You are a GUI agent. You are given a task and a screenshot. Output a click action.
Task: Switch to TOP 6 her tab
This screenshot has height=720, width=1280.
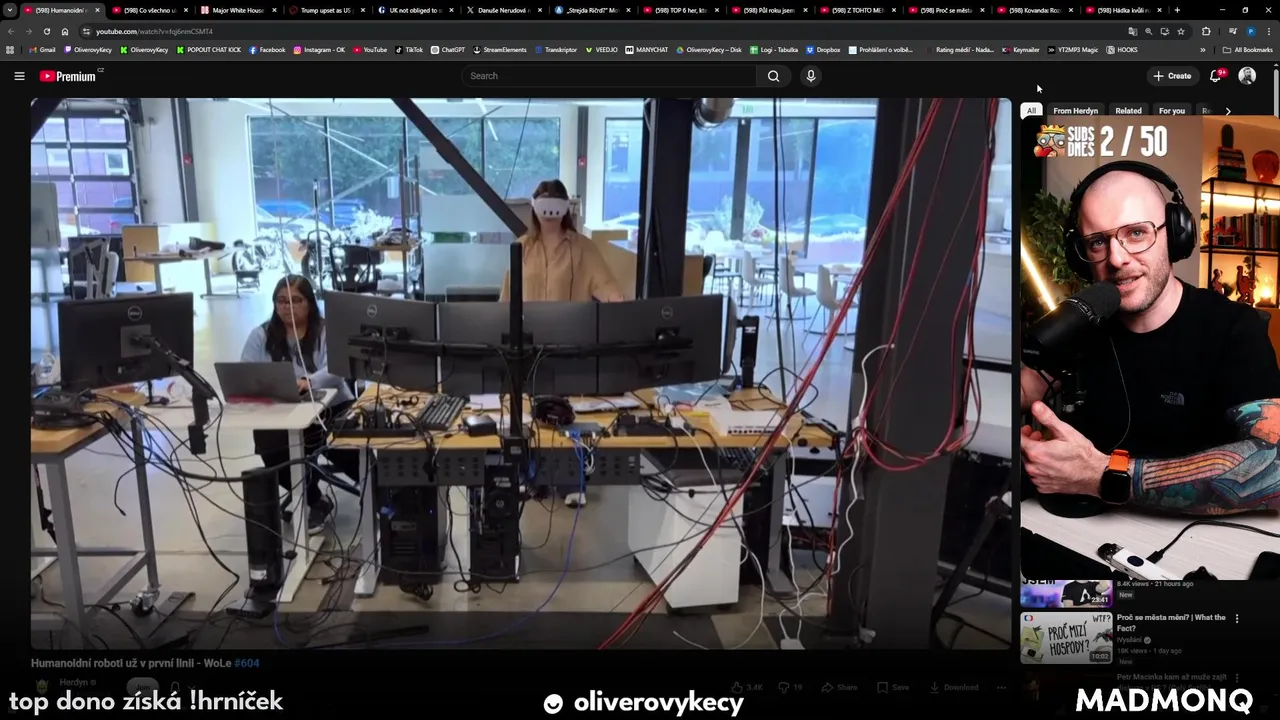pyautogui.click(x=680, y=10)
